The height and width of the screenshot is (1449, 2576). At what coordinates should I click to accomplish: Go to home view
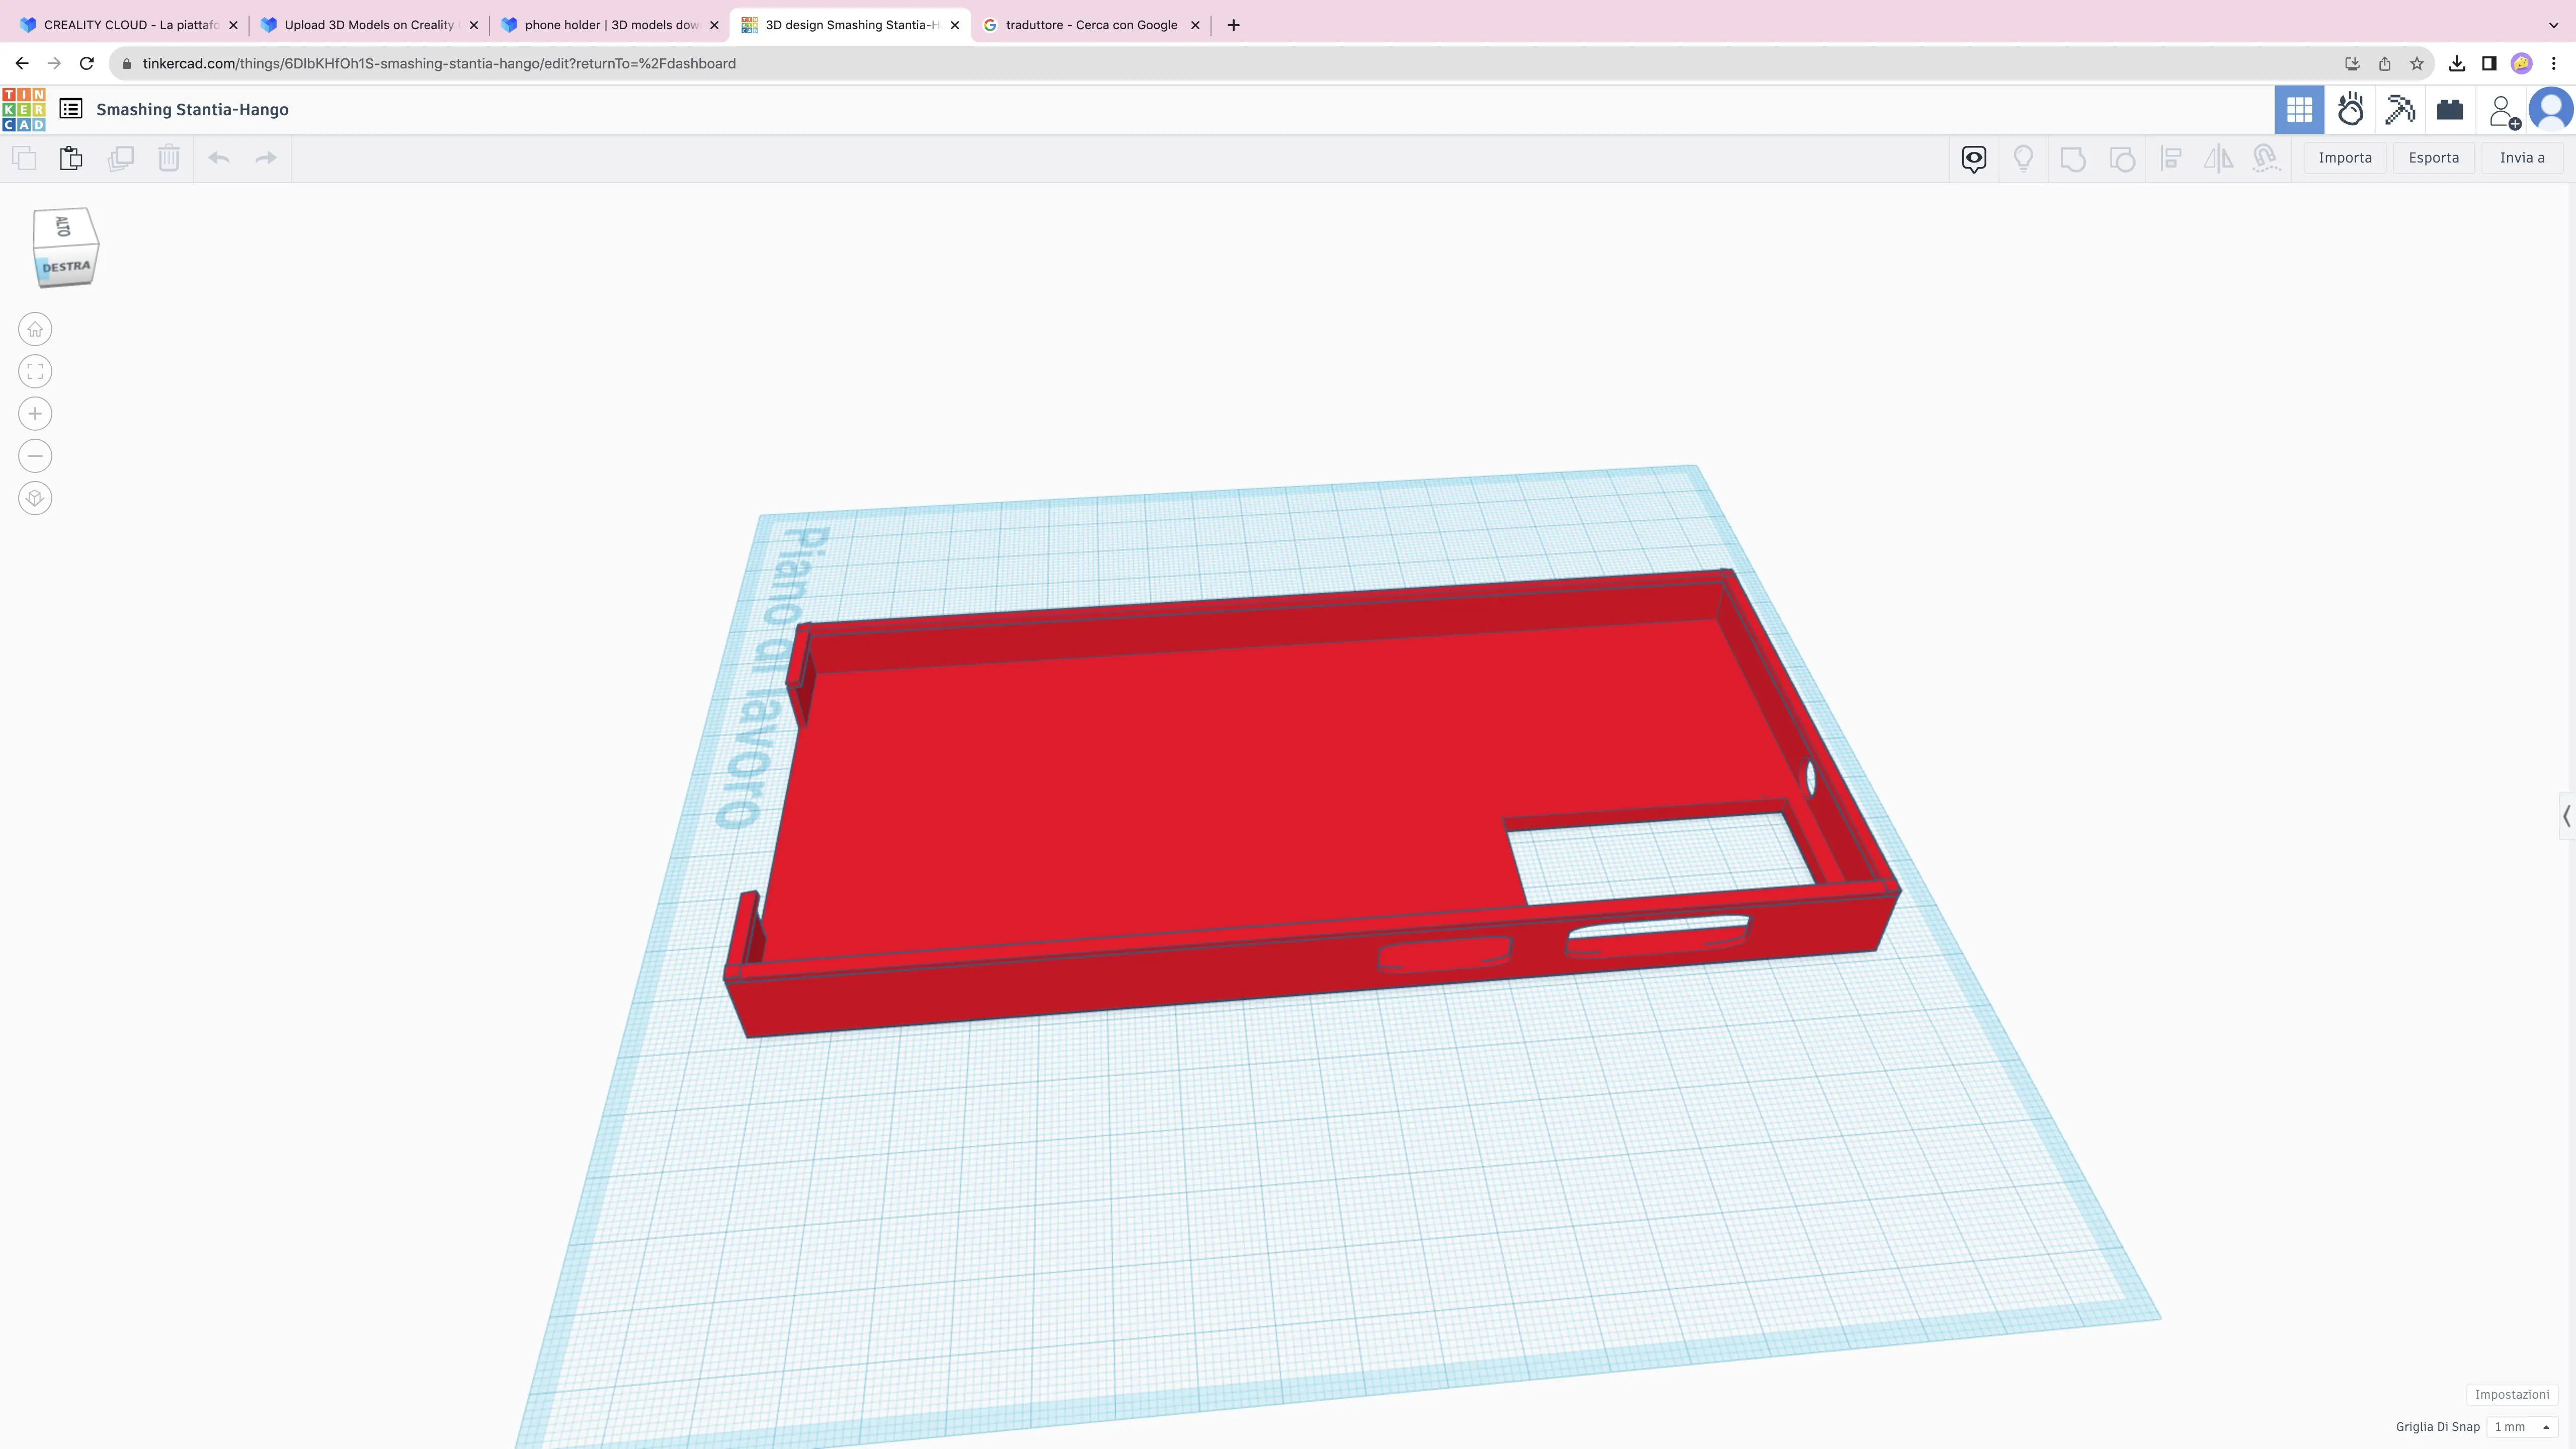tap(35, 329)
